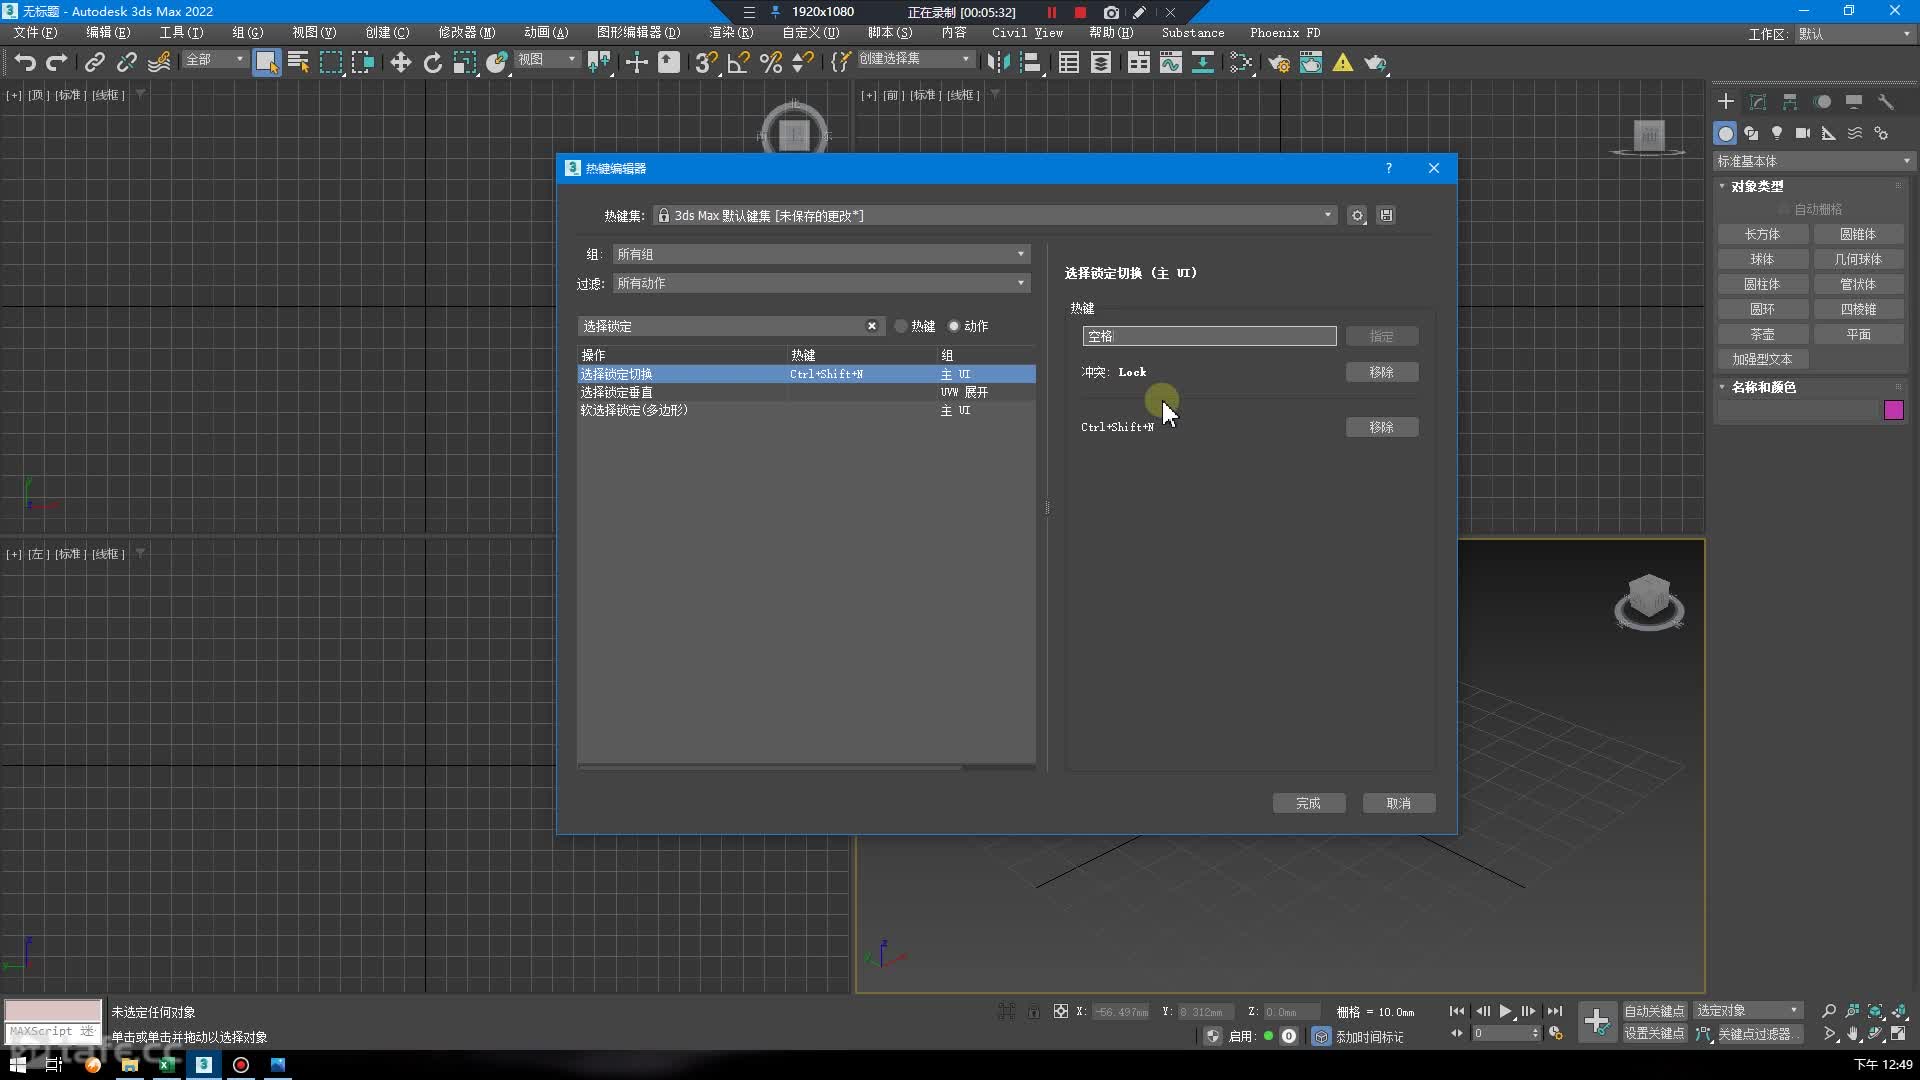The height and width of the screenshot is (1080, 1920).
Task: Toggle the 3D Snaps icon
Action: pyautogui.click(x=706, y=62)
